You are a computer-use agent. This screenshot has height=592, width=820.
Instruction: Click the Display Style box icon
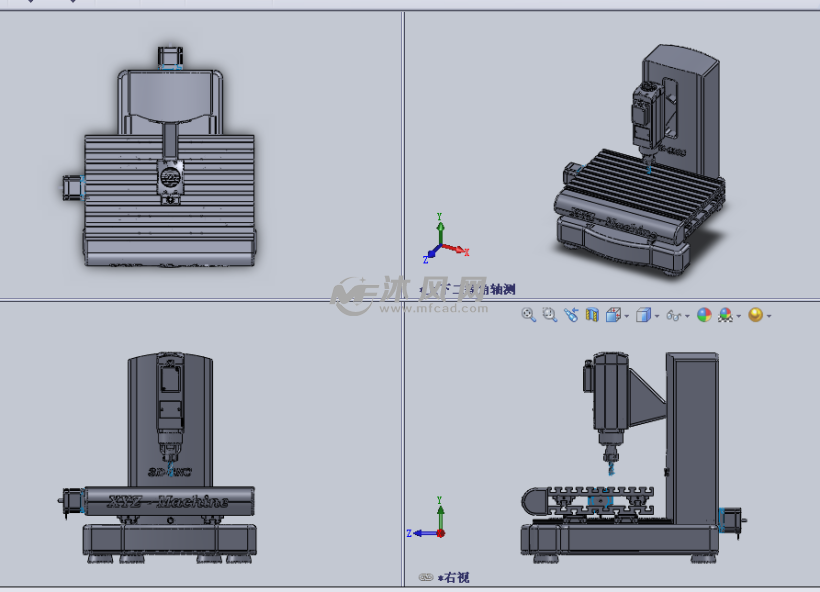tap(643, 315)
